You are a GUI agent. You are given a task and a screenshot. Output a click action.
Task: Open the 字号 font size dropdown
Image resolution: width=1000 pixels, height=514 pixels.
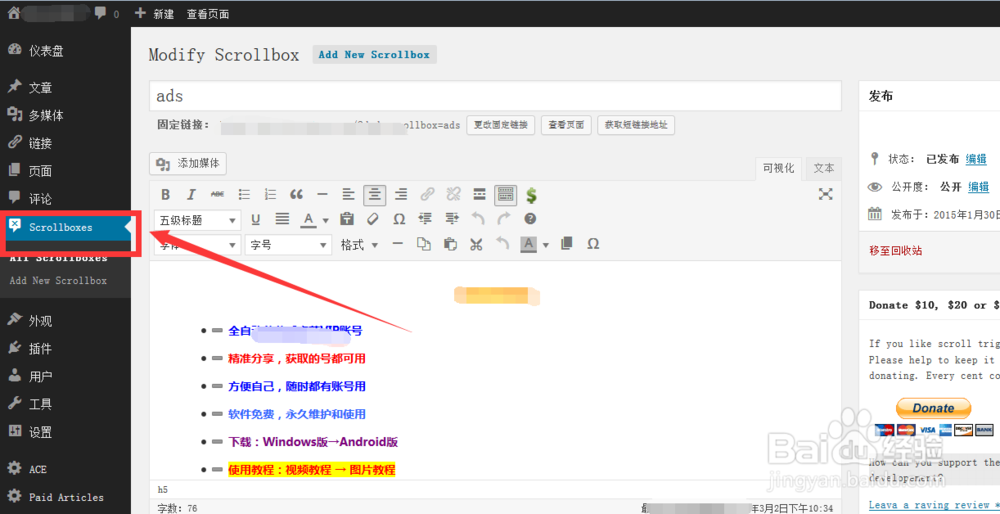288,245
